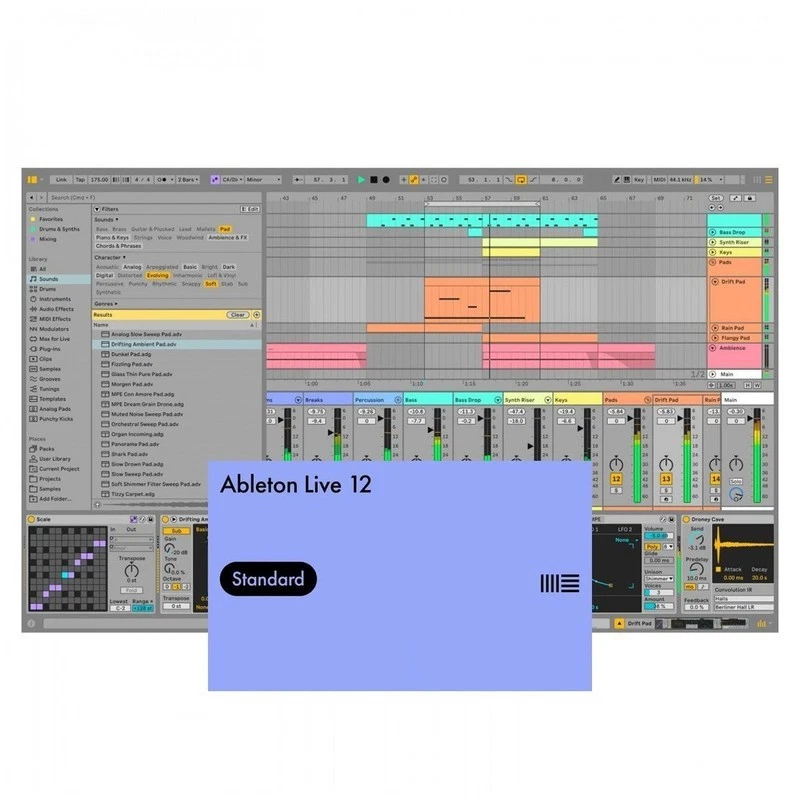Activate MIDI map mode
Viewport: 800px width, 800px height.
pyautogui.click(x=661, y=179)
